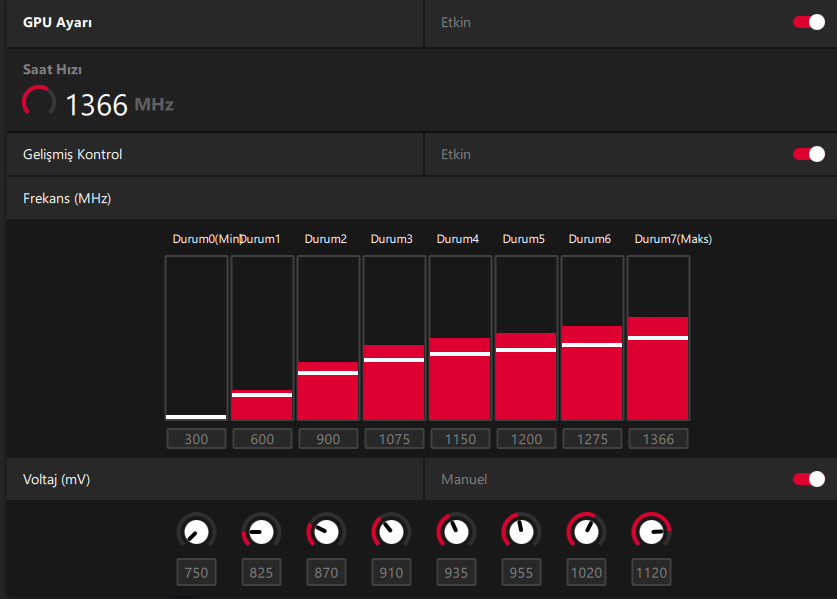Click the Manuel label text
The image size is (837, 599).
[464, 479]
